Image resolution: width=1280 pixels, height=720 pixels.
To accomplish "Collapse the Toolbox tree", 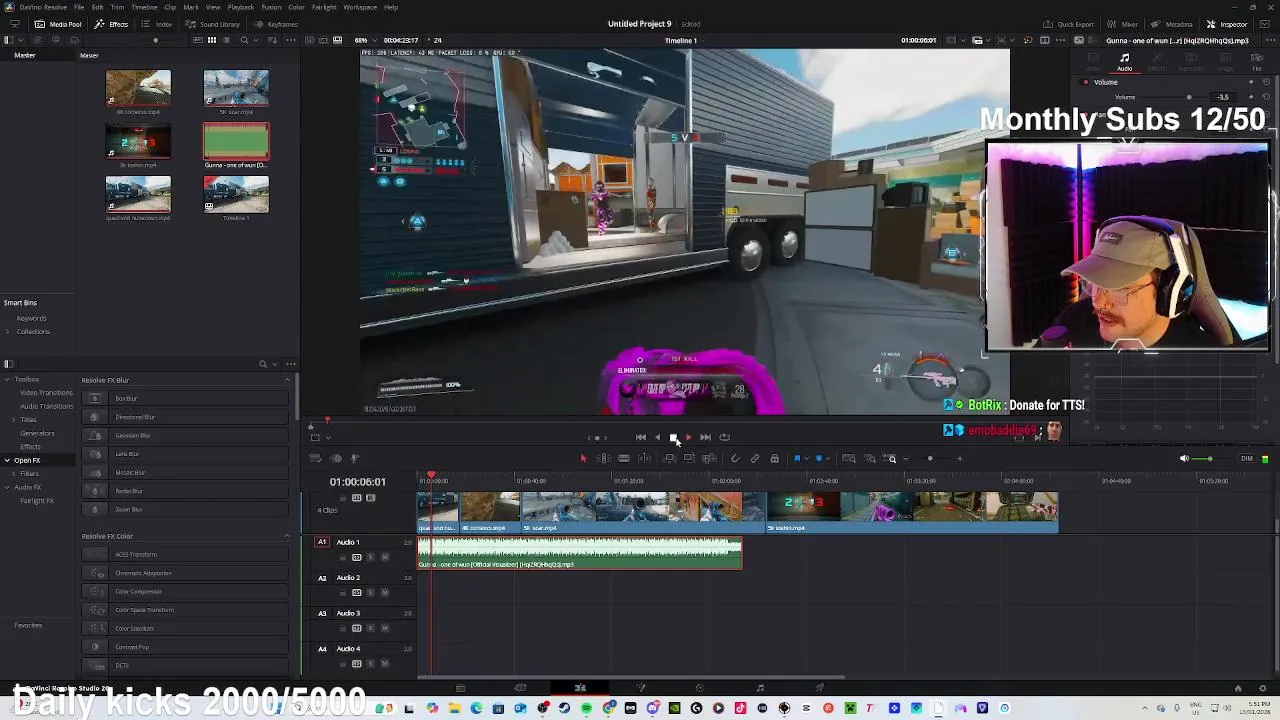I will [x=7, y=380].
